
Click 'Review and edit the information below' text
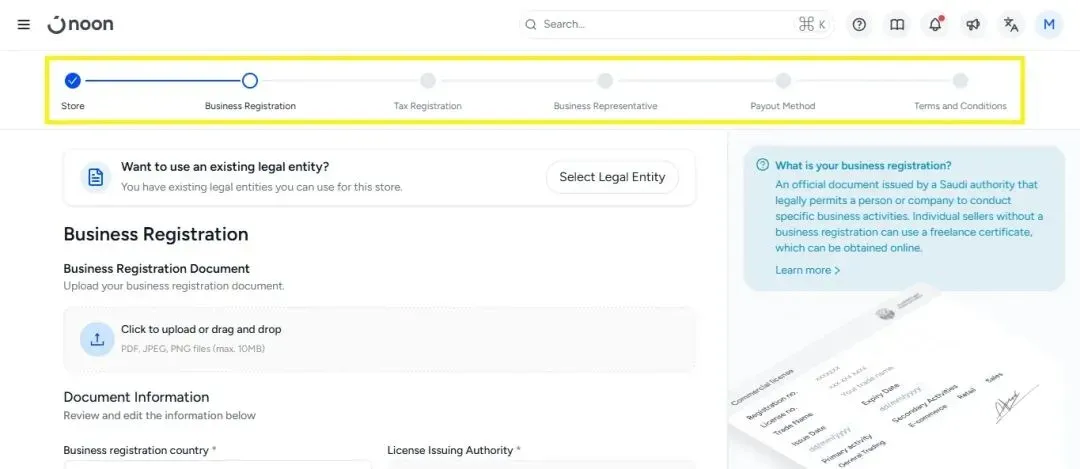point(159,415)
